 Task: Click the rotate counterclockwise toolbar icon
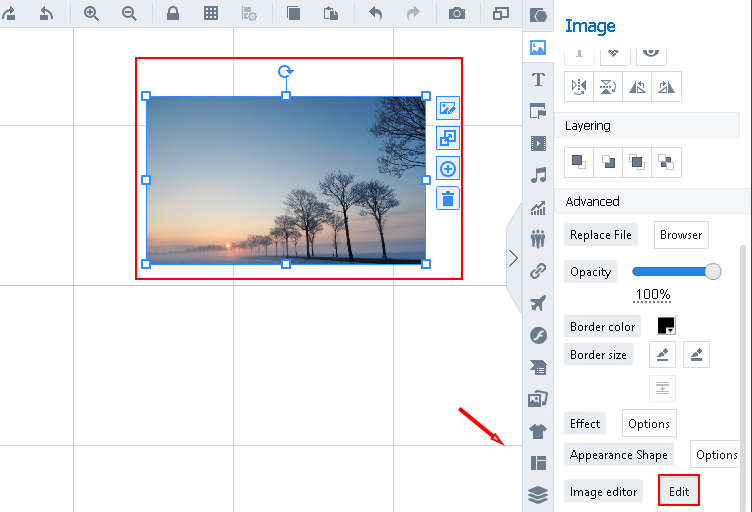tap(46, 13)
